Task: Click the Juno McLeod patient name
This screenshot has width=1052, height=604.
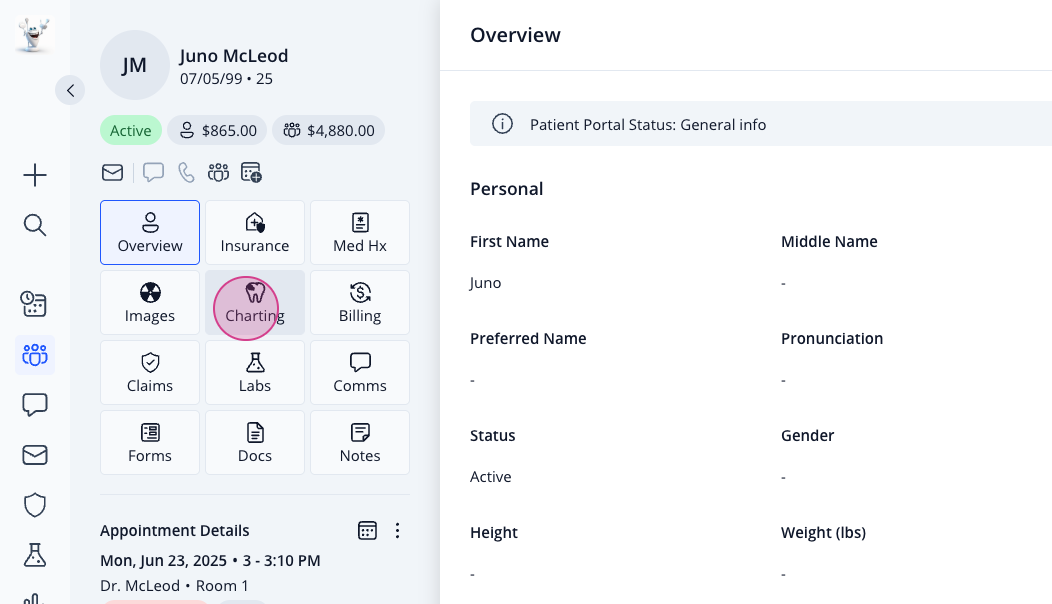Action: [233, 56]
